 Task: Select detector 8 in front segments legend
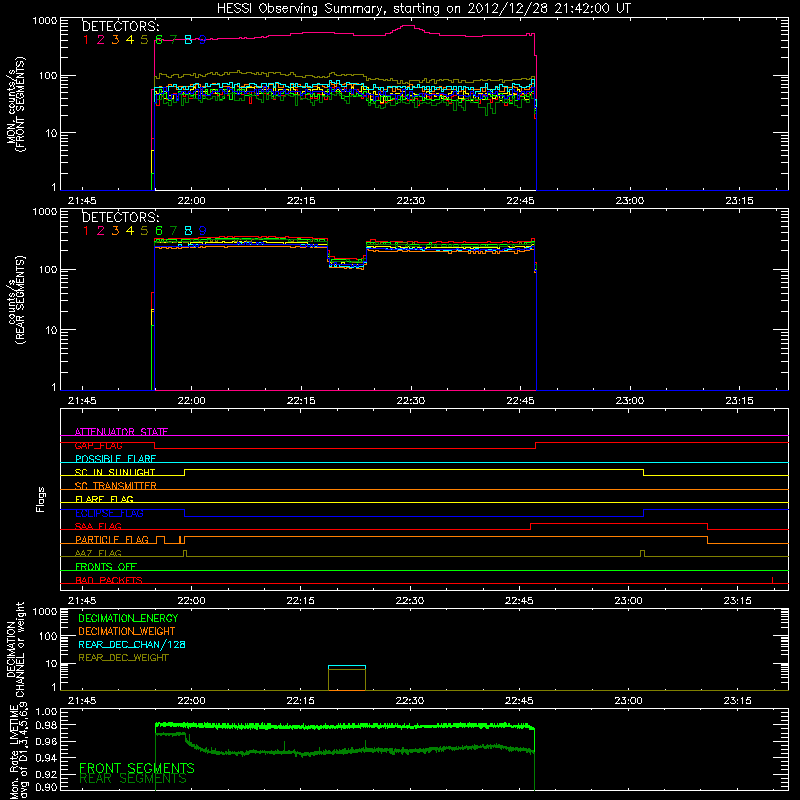click(x=188, y=40)
